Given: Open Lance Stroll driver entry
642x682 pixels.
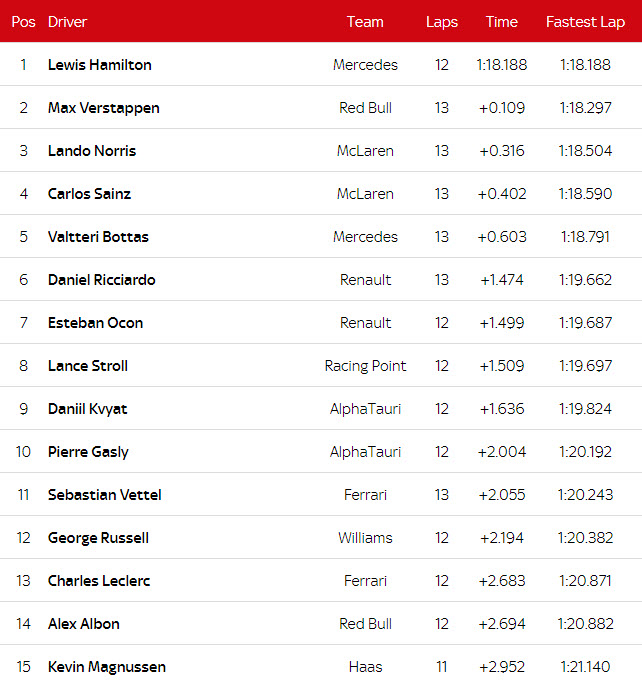Looking at the screenshot, I should coord(88,366).
